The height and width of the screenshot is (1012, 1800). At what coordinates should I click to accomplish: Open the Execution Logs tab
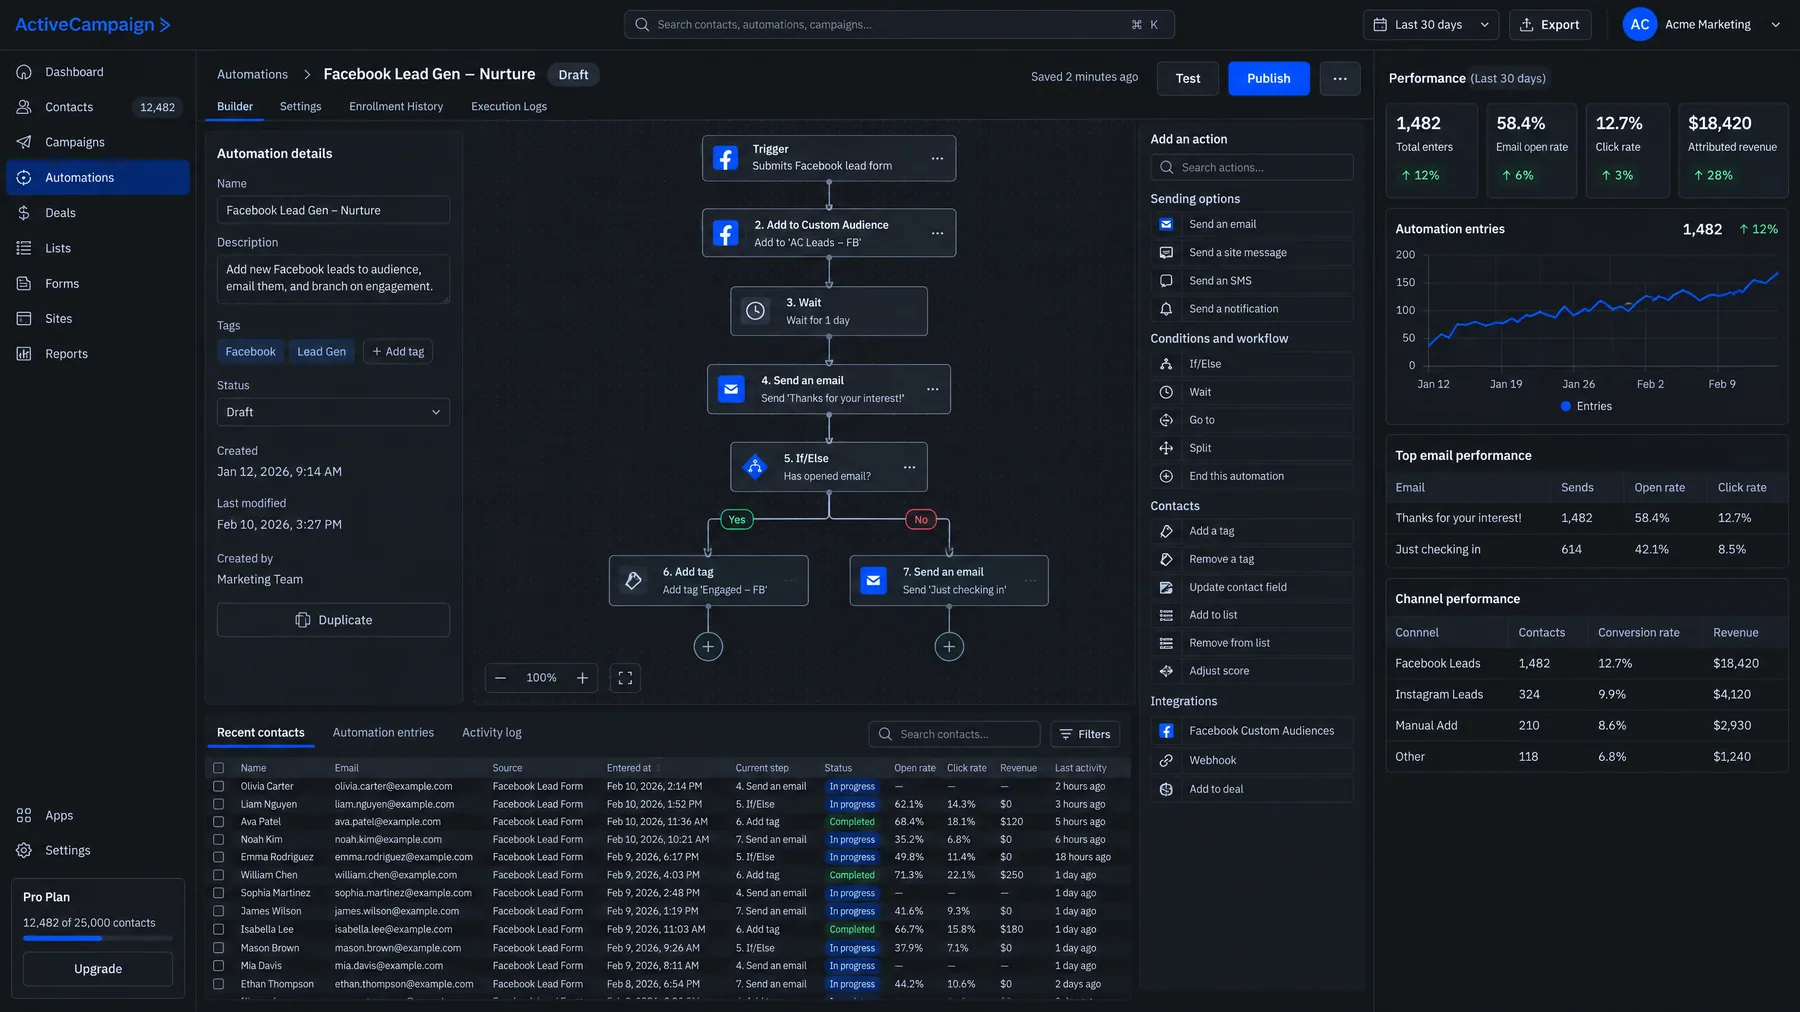point(509,106)
